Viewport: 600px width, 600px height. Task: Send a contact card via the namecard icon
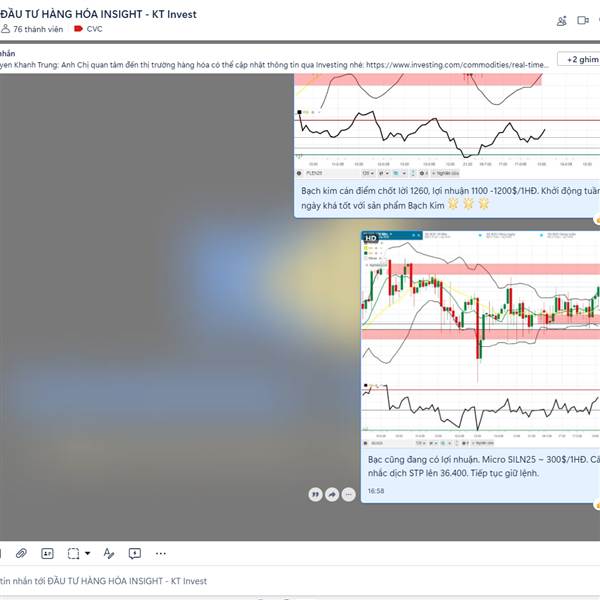click(47, 553)
